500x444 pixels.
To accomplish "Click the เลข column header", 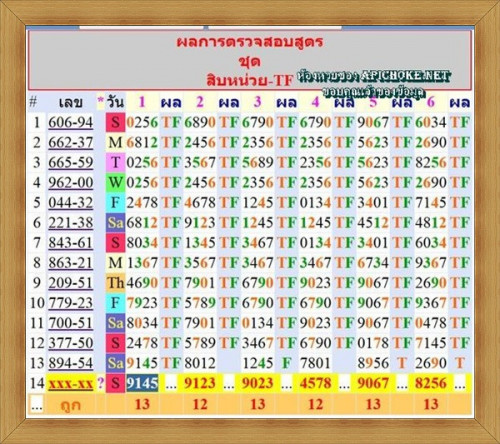I will (x=70, y=102).
